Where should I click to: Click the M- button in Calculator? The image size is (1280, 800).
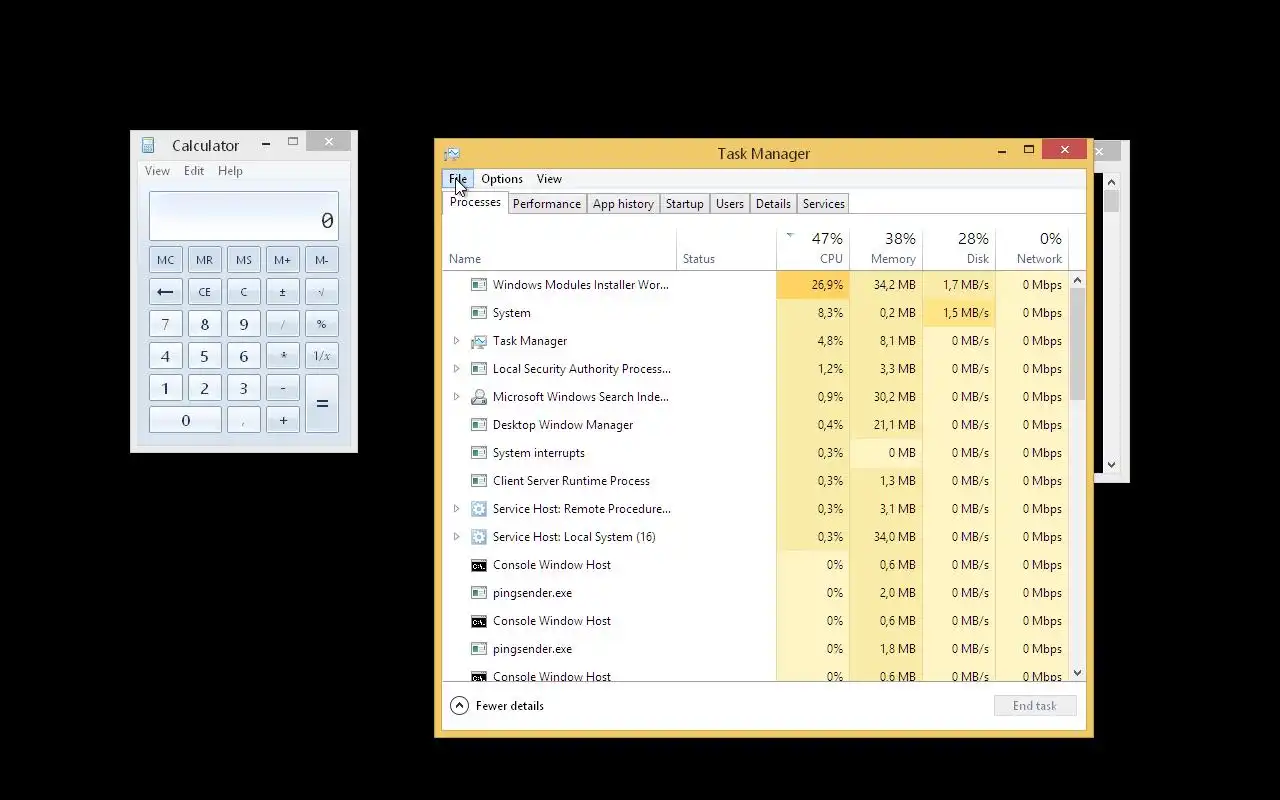[x=322, y=260]
